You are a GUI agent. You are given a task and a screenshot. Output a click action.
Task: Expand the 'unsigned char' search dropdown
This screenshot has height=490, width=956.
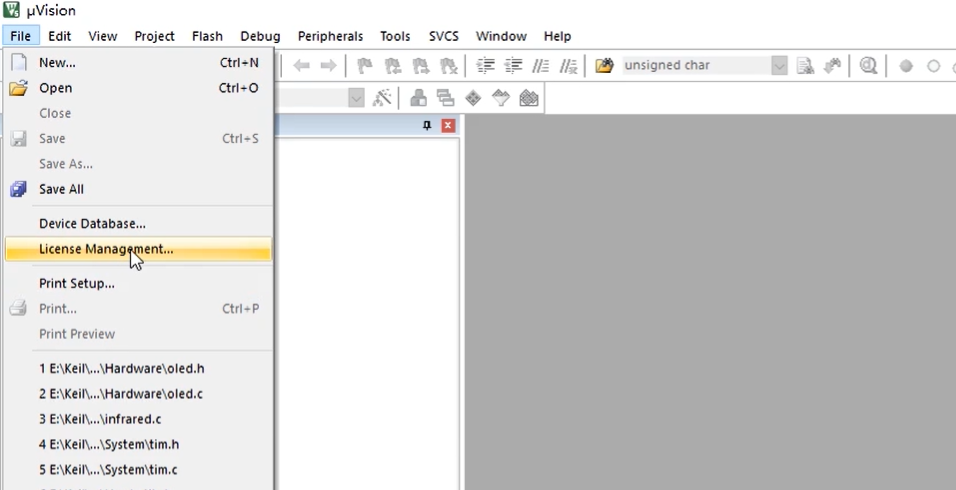(779, 65)
